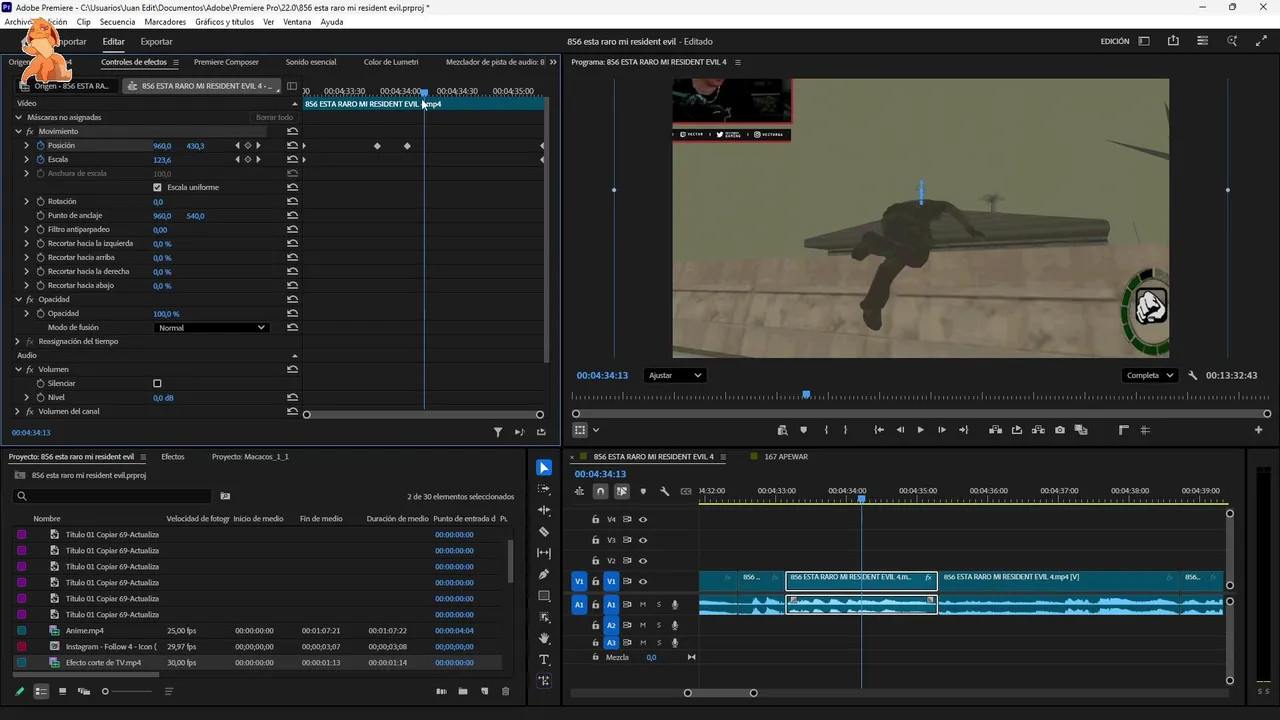
Task: Click the project panel thumbnail zoom slider
Action: tap(105, 691)
